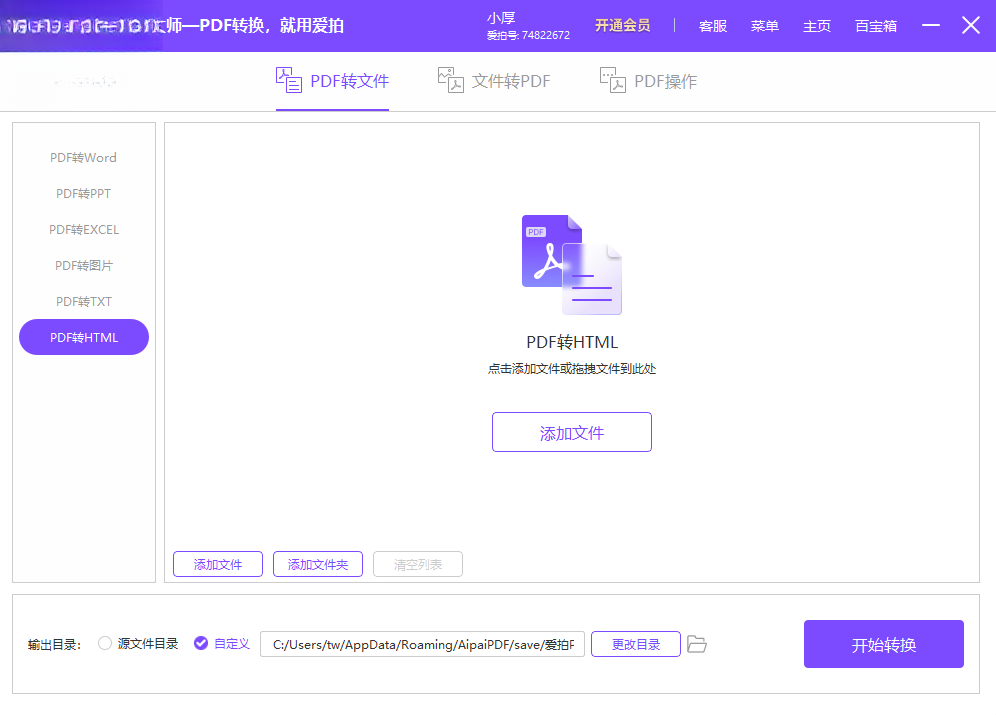996x715 pixels.
Task: Choose PDF转EXCEL in sidebar
Action: [x=83, y=229]
